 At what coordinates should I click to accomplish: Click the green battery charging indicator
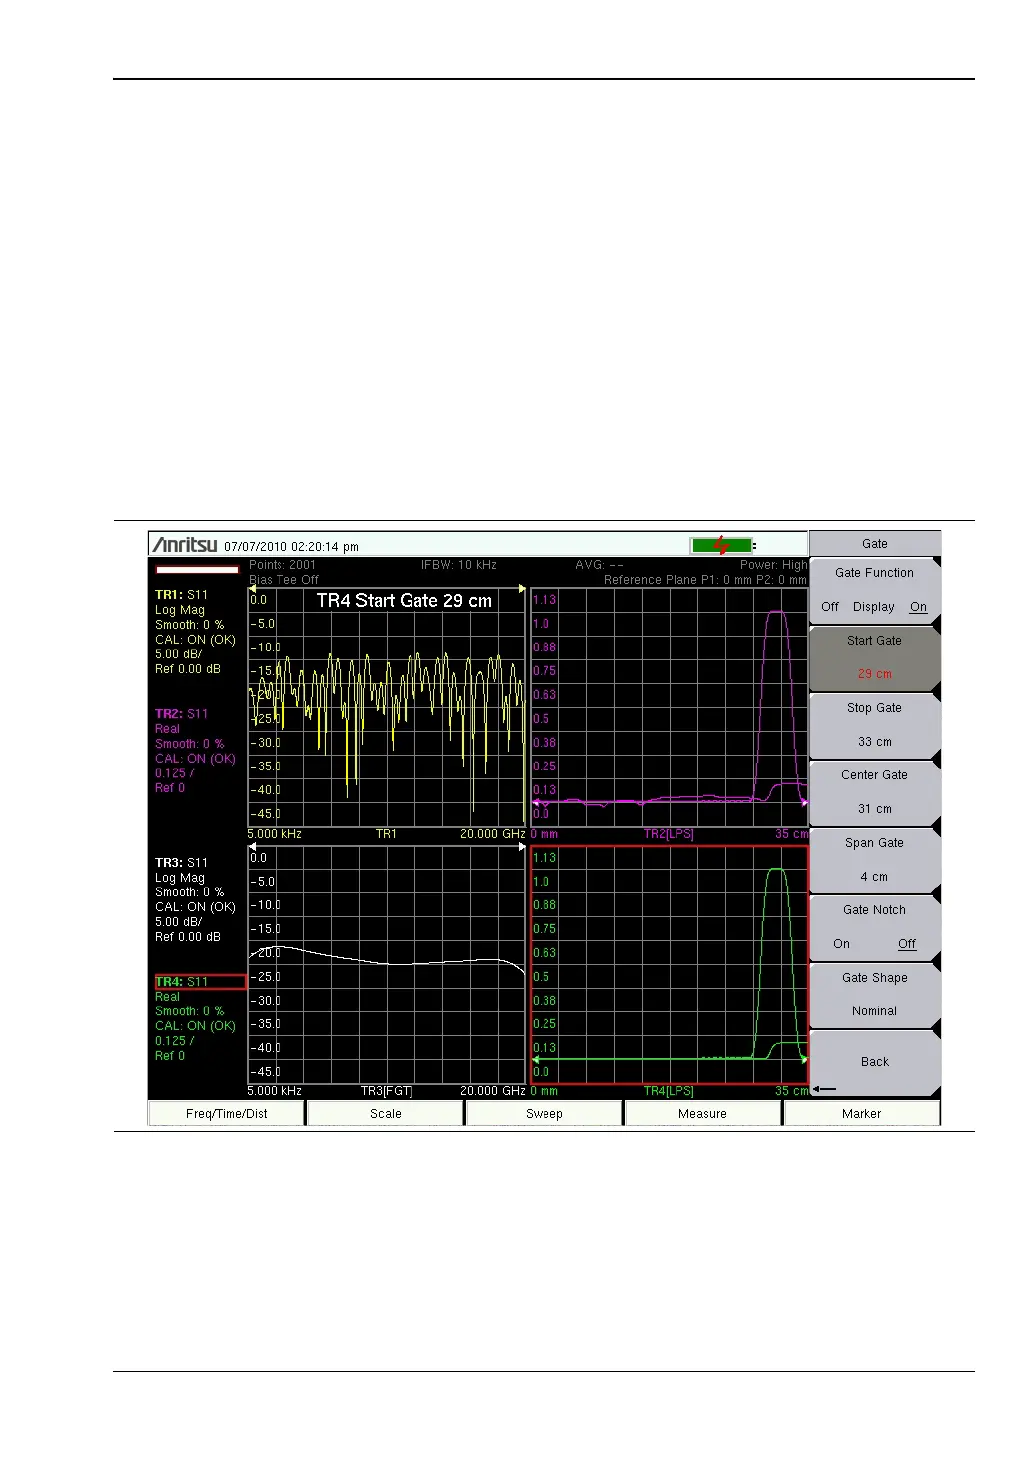pos(720,546)
